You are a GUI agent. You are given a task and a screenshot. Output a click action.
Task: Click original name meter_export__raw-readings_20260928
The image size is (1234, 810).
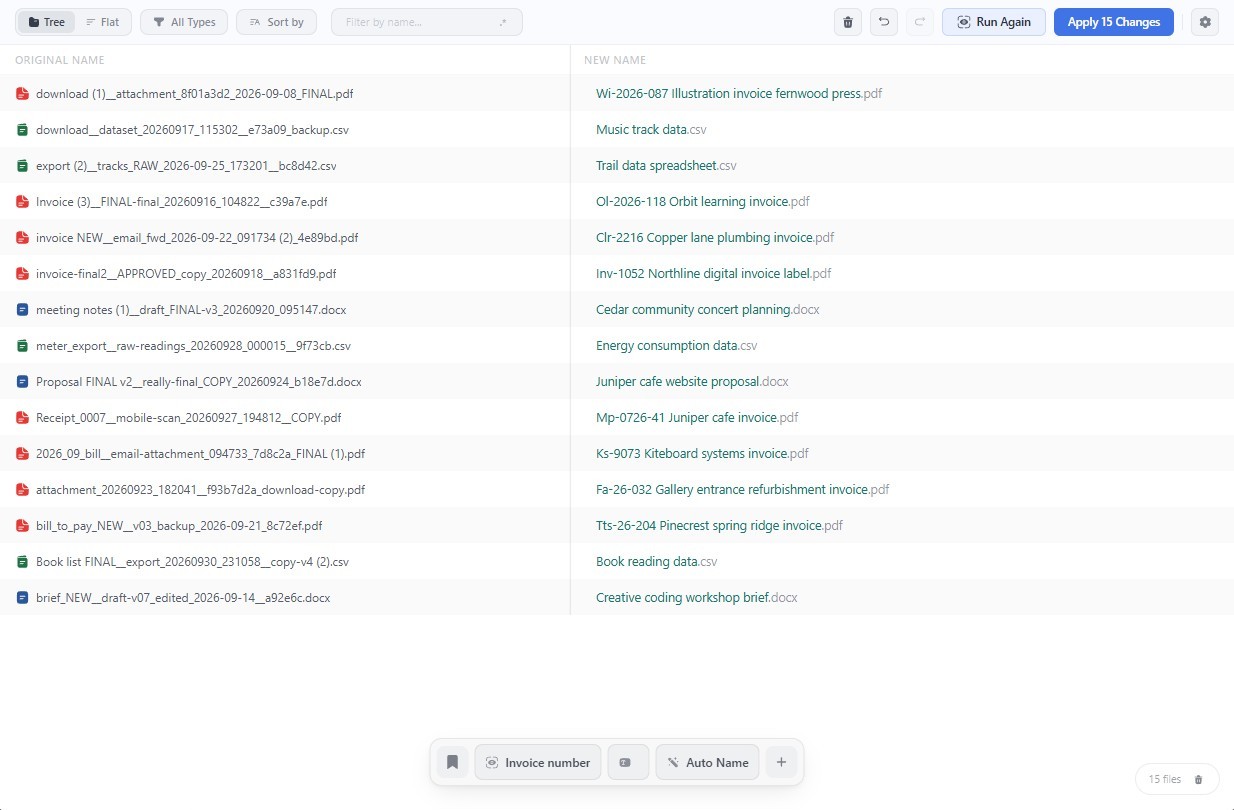point(193,346)
